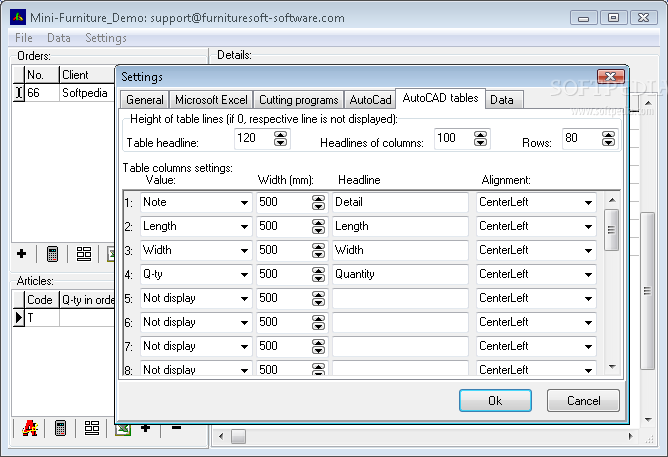Click the plus icon in Orders toolbar

(21, 254)
